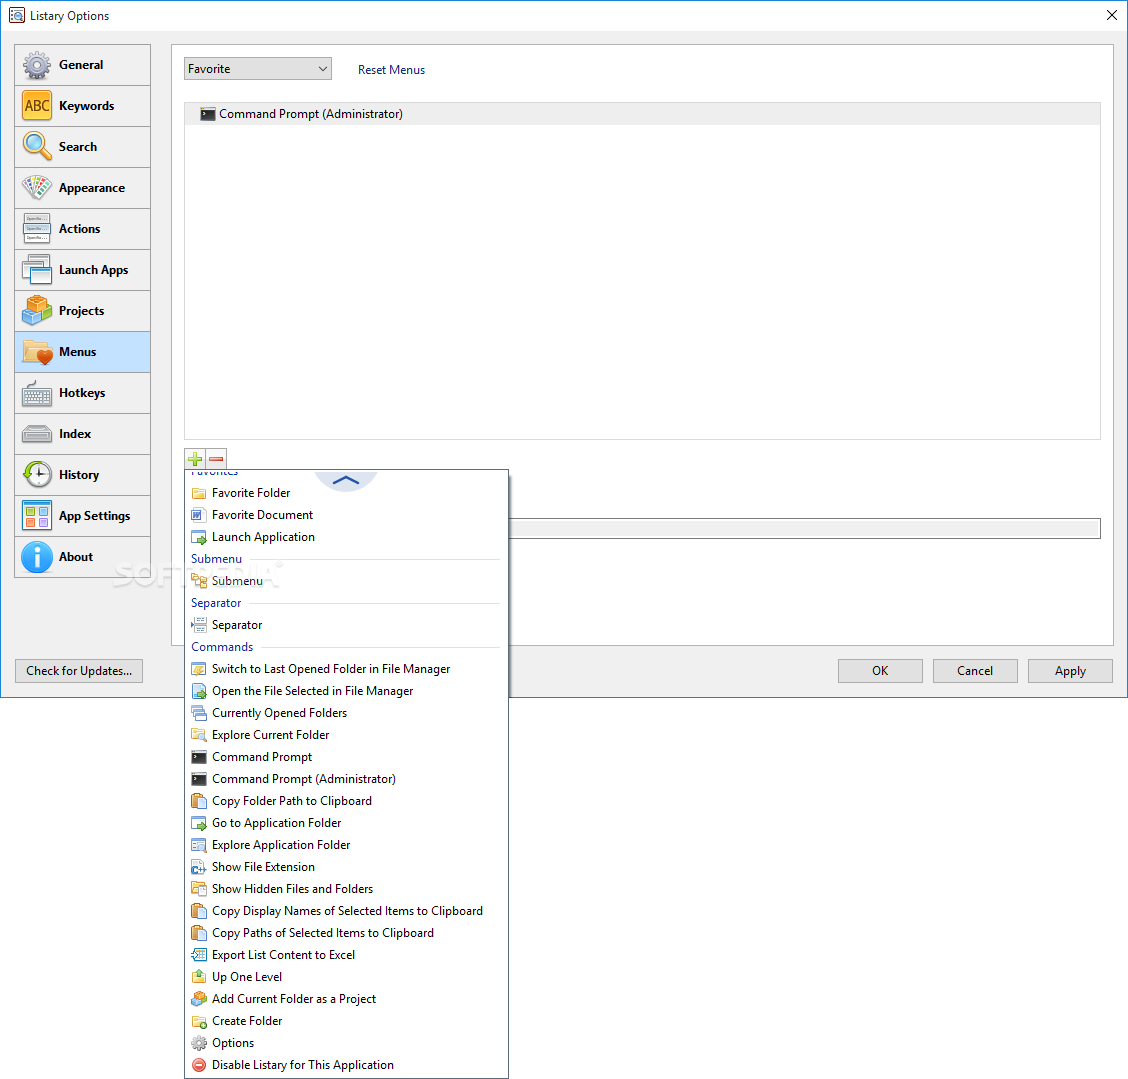Close the Listary Options window
This screenshot has height=1079, width=1128.
[x=1111, y=15]
